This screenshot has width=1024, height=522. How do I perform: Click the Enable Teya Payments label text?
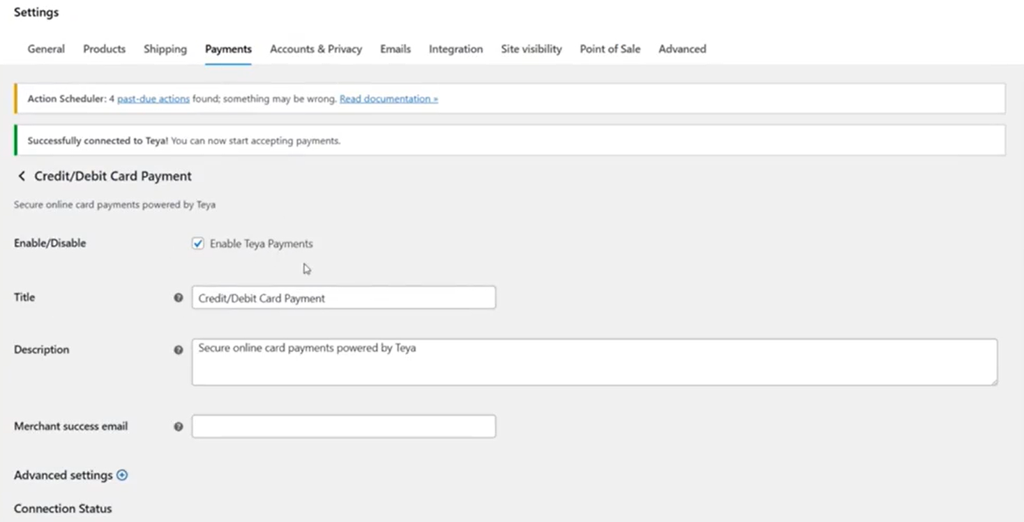click(261, 244)
